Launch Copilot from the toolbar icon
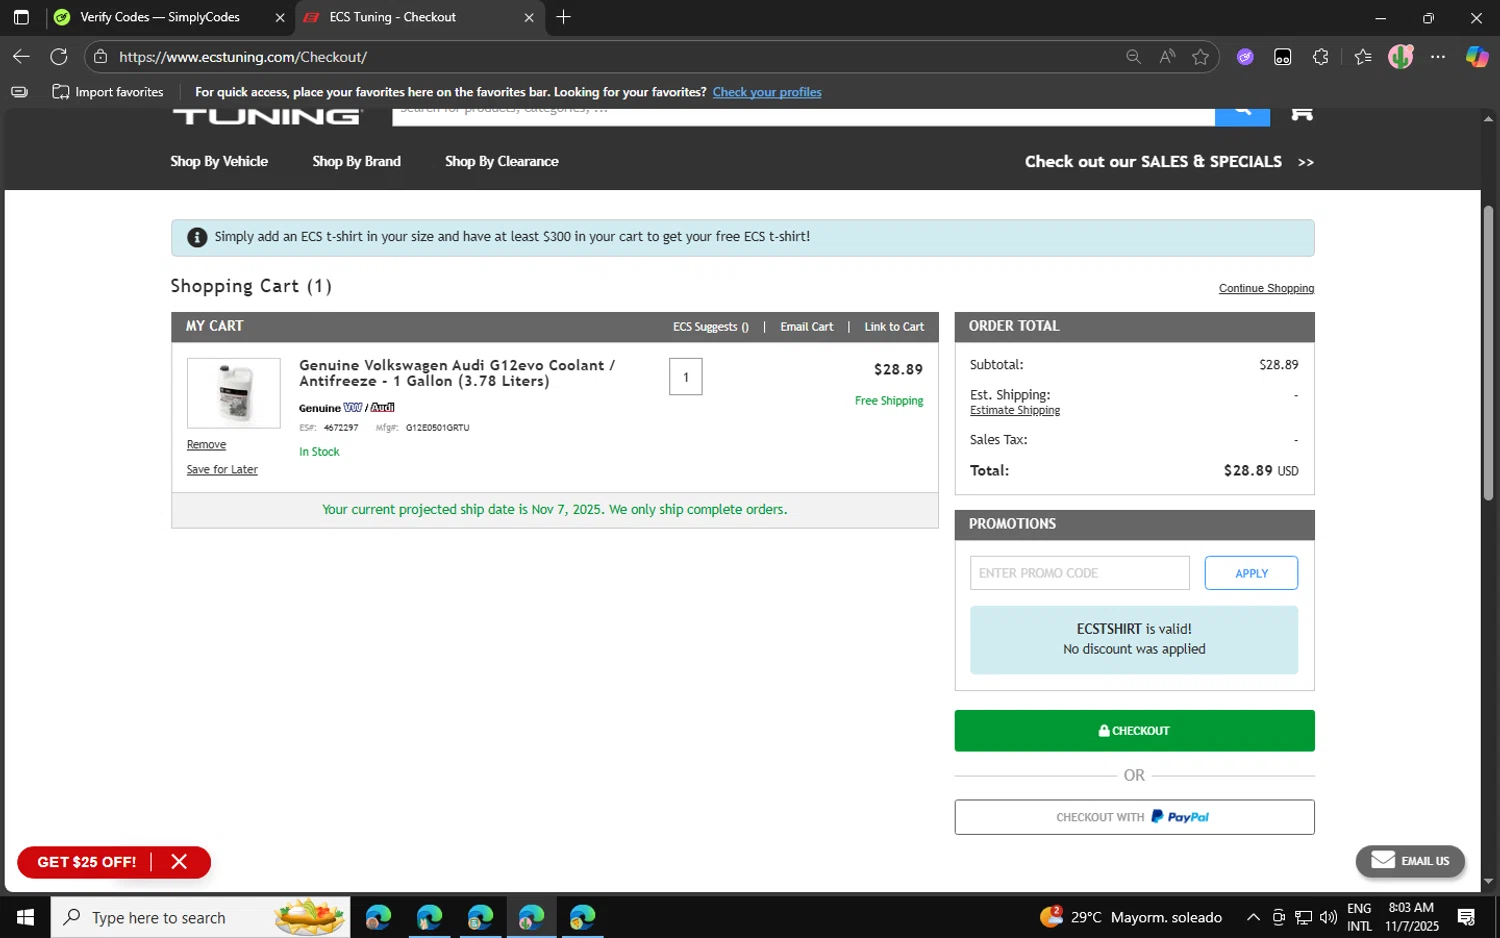 pos(1477,57)
